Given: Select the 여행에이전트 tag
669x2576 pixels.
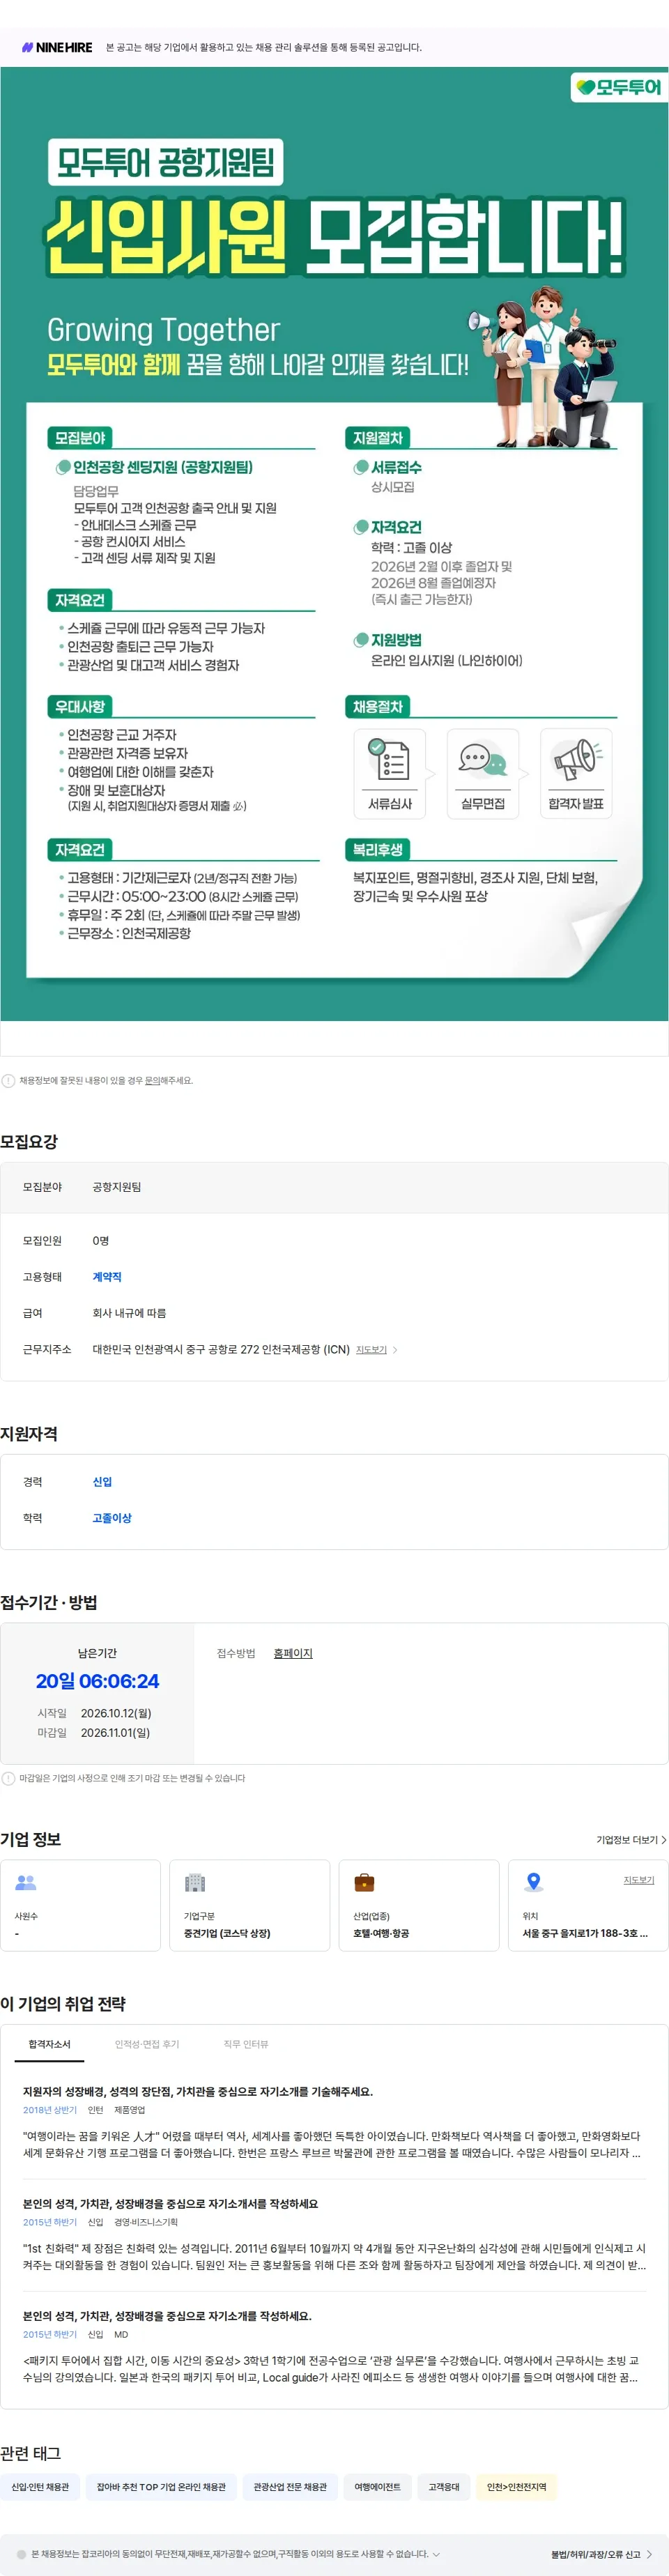Looking at the screenshot, I should click(377, 2487).
